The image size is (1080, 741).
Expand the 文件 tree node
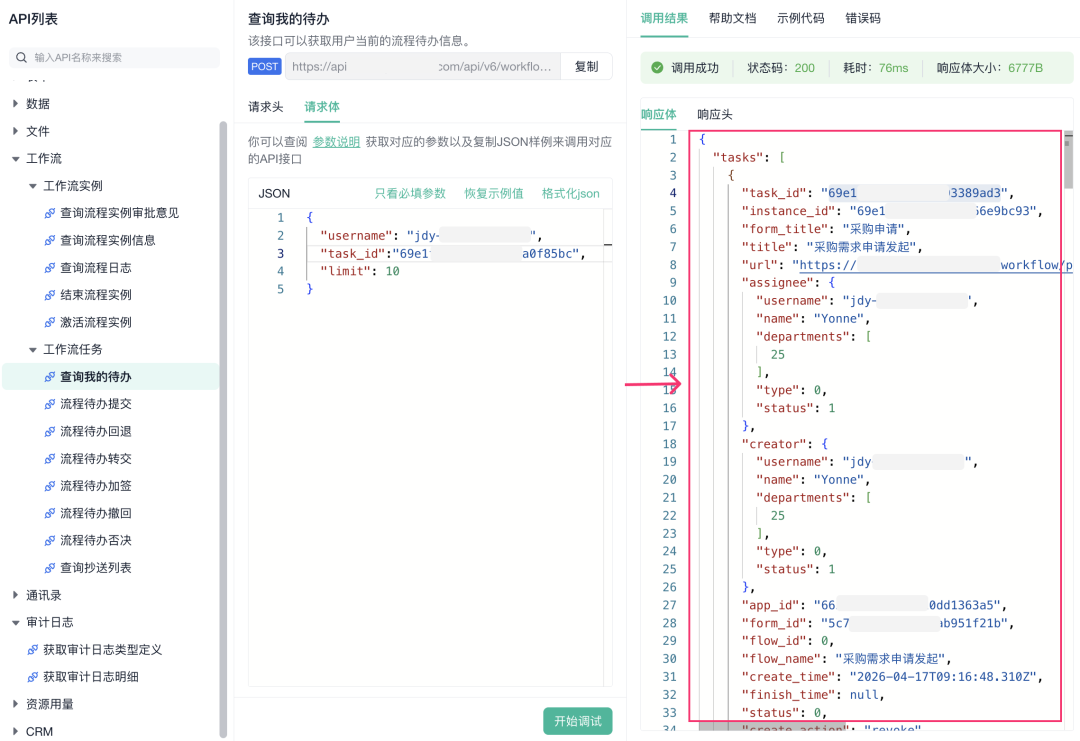click(x=15, y=131)
